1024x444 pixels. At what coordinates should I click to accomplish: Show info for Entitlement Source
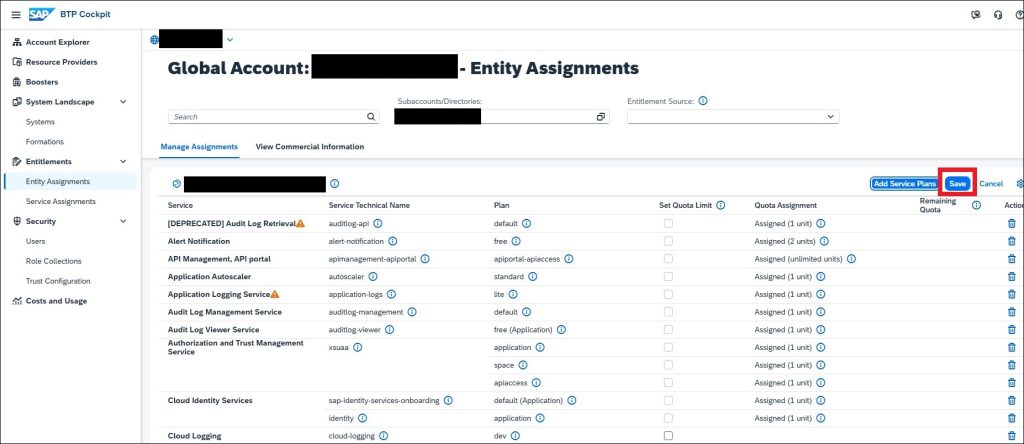coord(703,102)
